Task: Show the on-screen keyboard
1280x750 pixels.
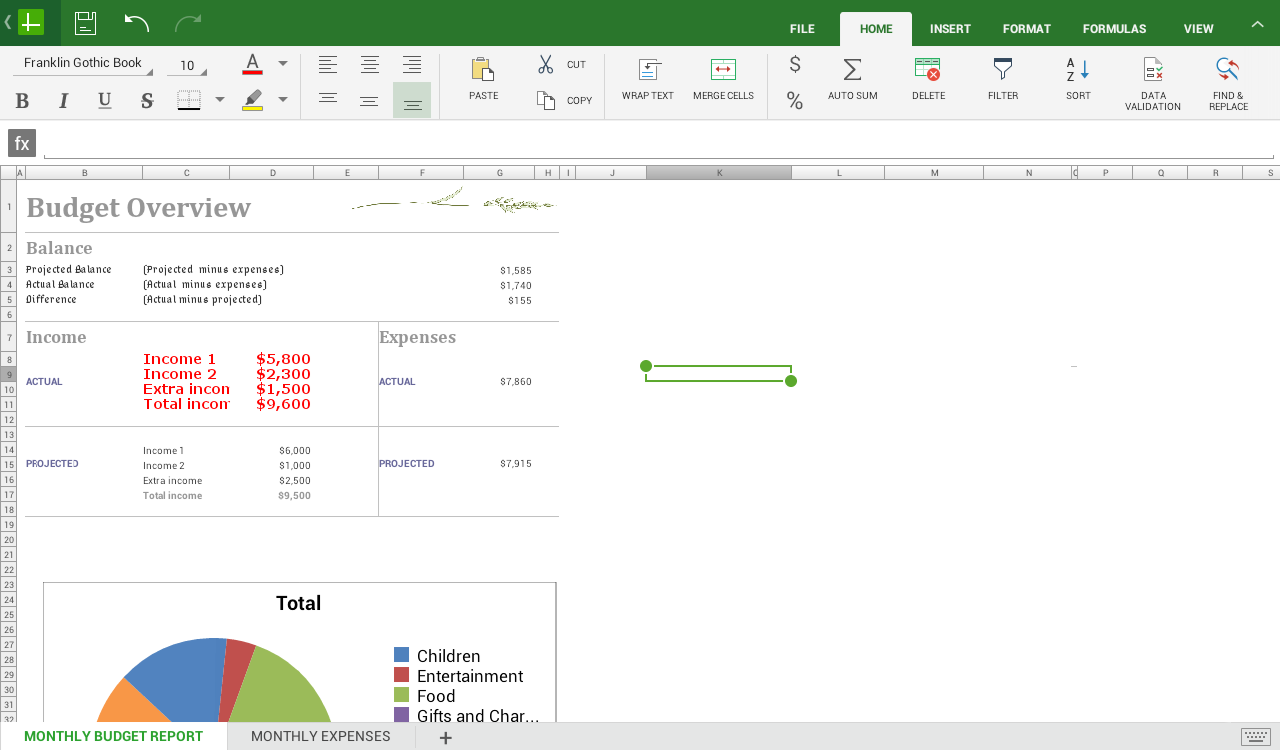Action: coord(1256,737)
